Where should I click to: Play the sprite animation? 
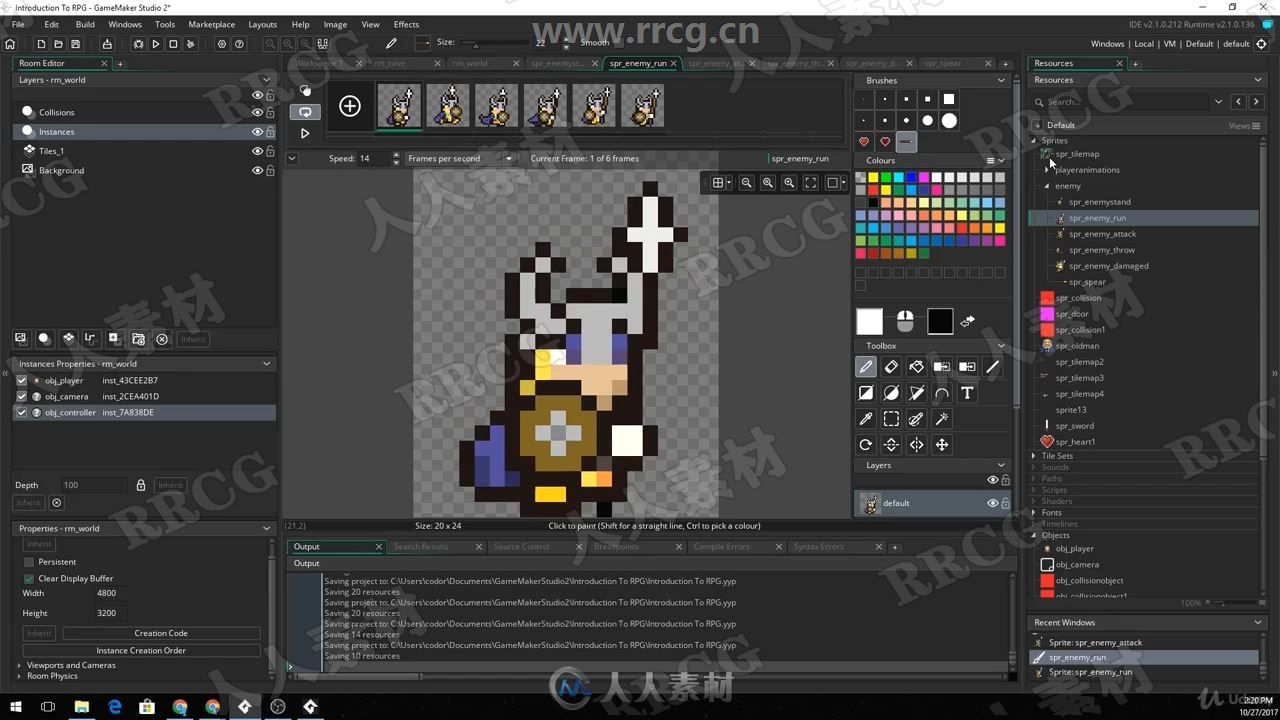point(305,133)
